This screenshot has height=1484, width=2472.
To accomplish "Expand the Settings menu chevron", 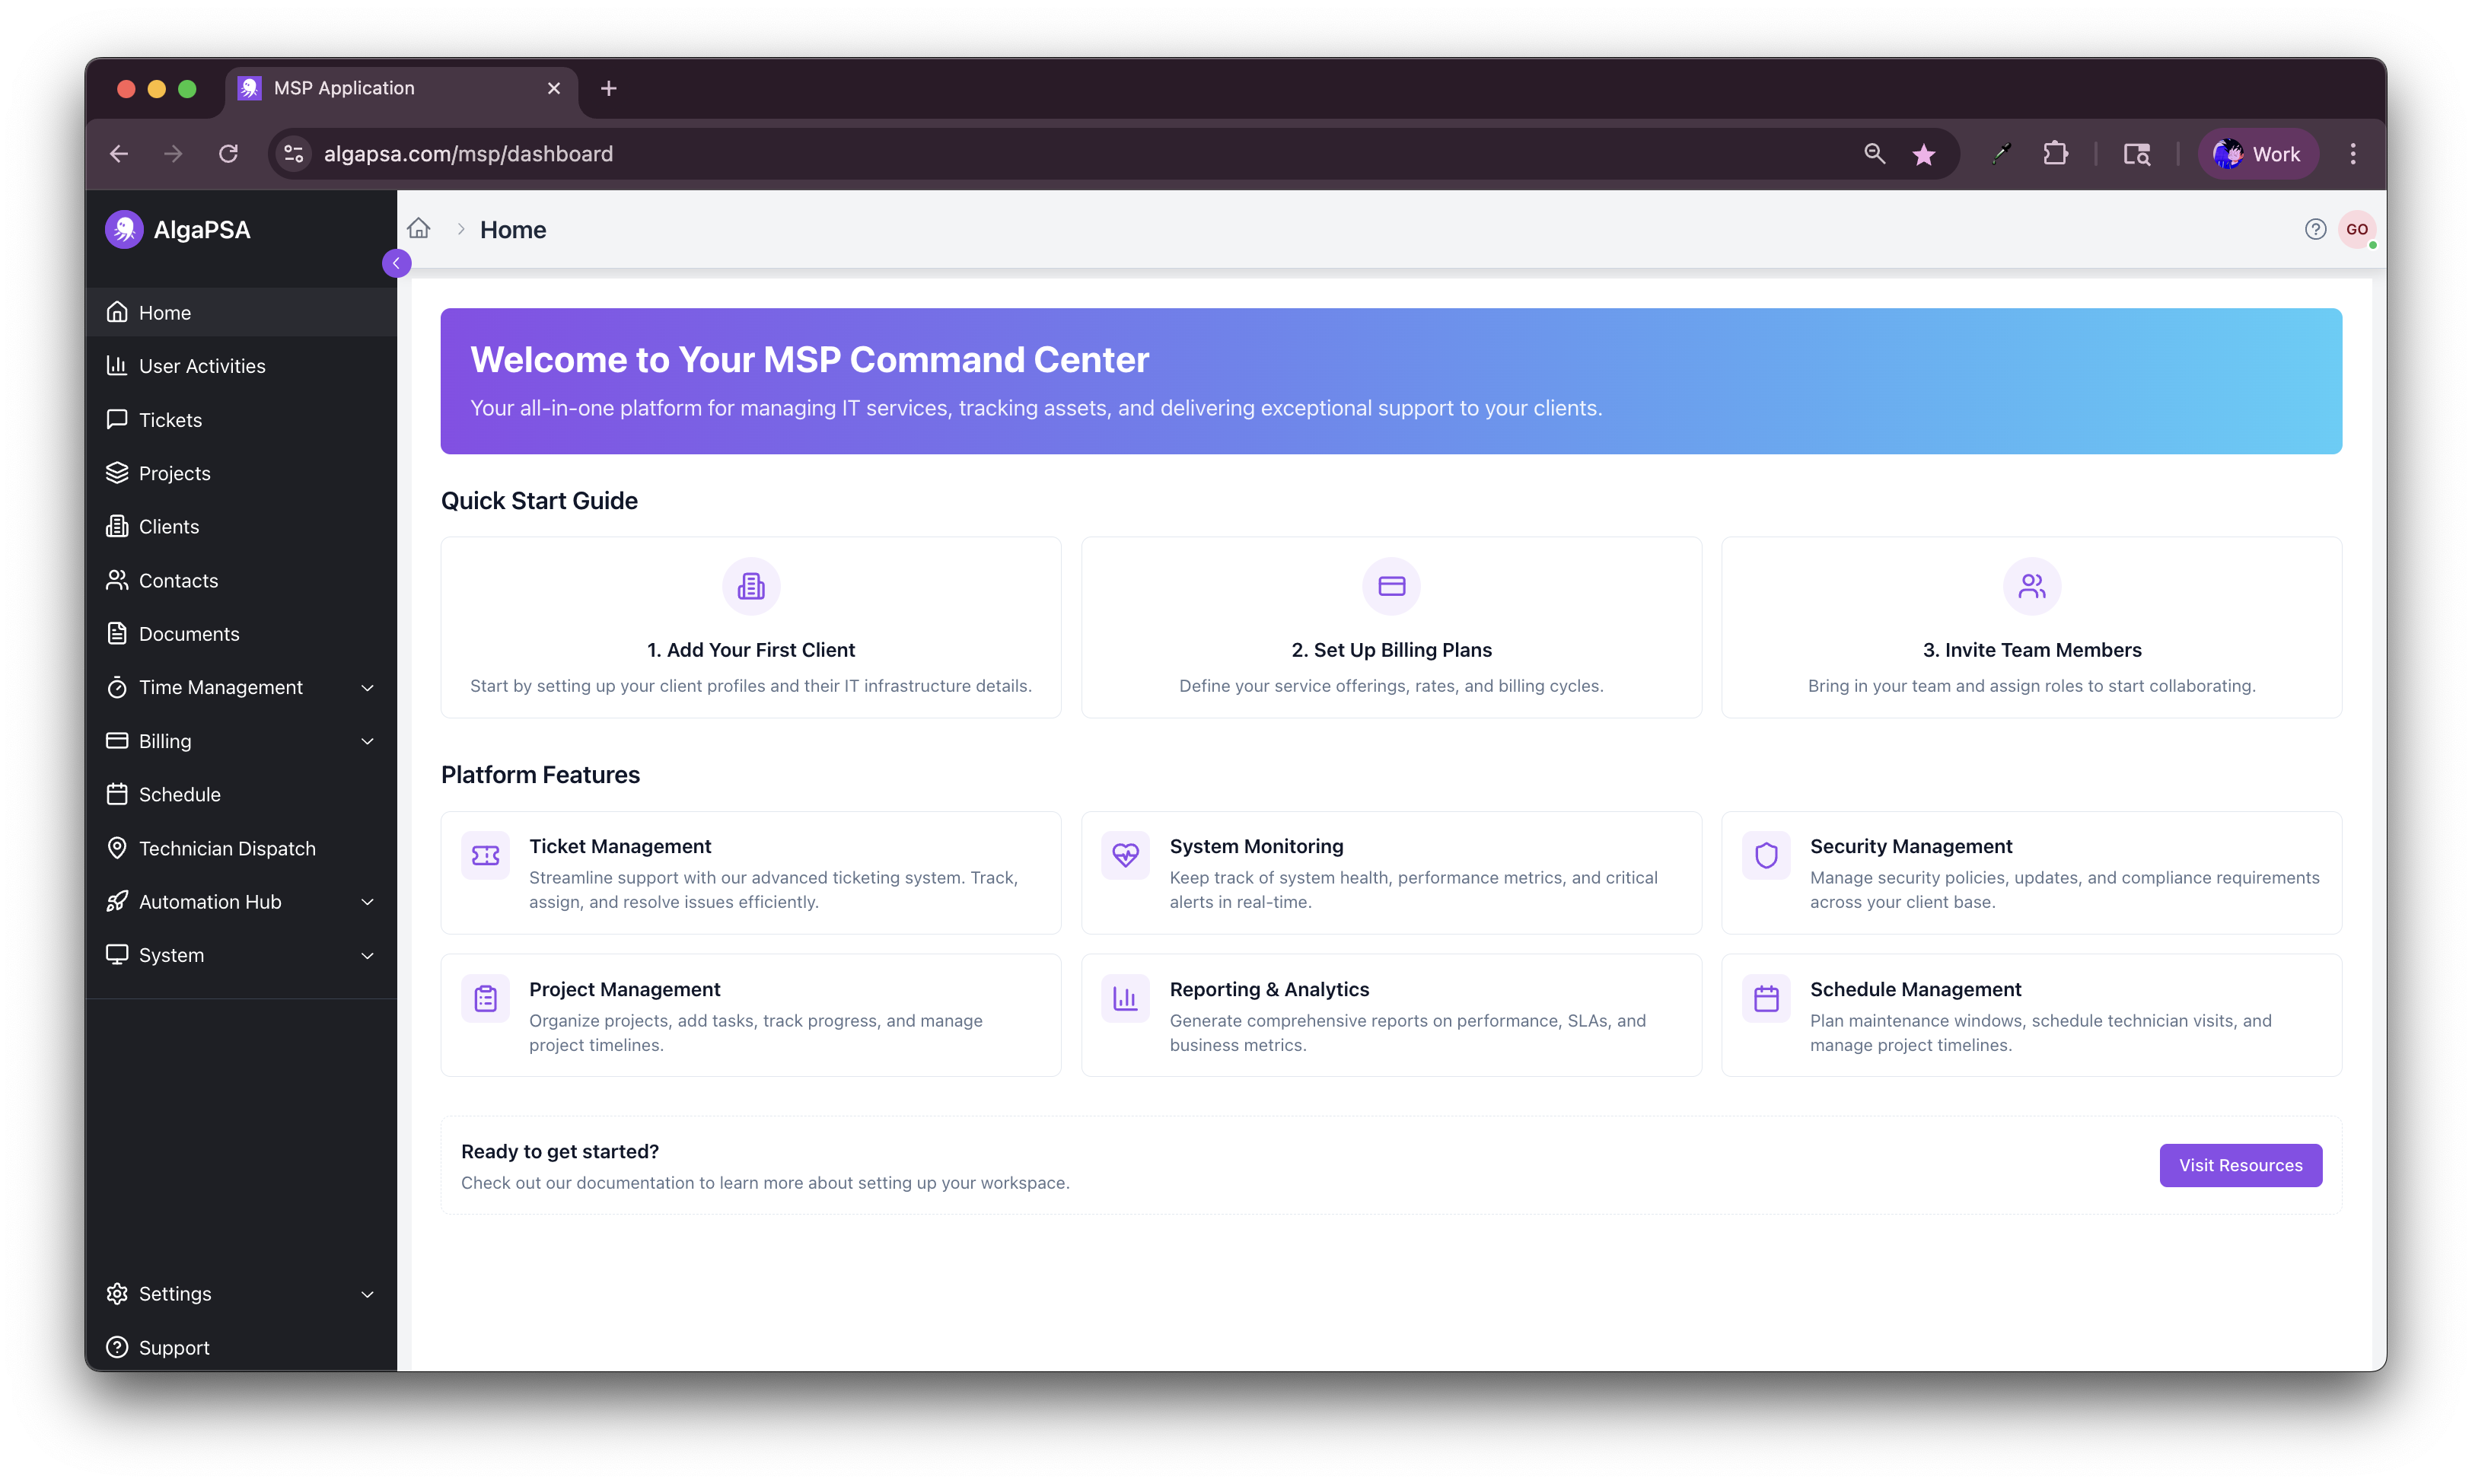I will [x=367, y=1294].
